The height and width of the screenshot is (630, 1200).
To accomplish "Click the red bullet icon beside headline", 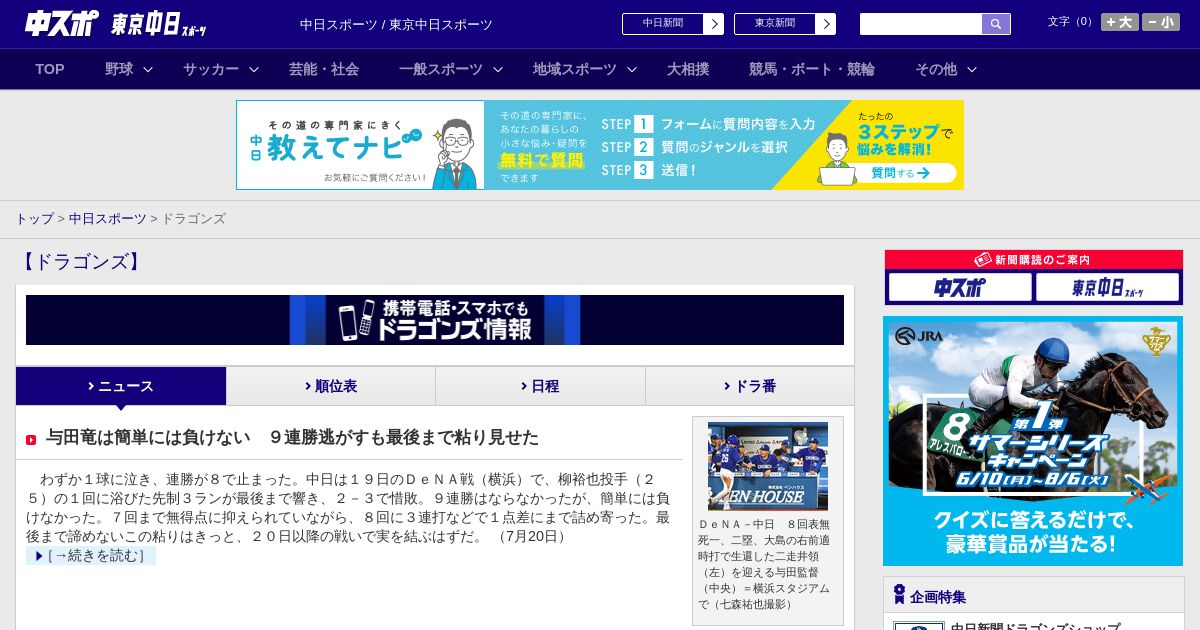I will tap(31, 440).
